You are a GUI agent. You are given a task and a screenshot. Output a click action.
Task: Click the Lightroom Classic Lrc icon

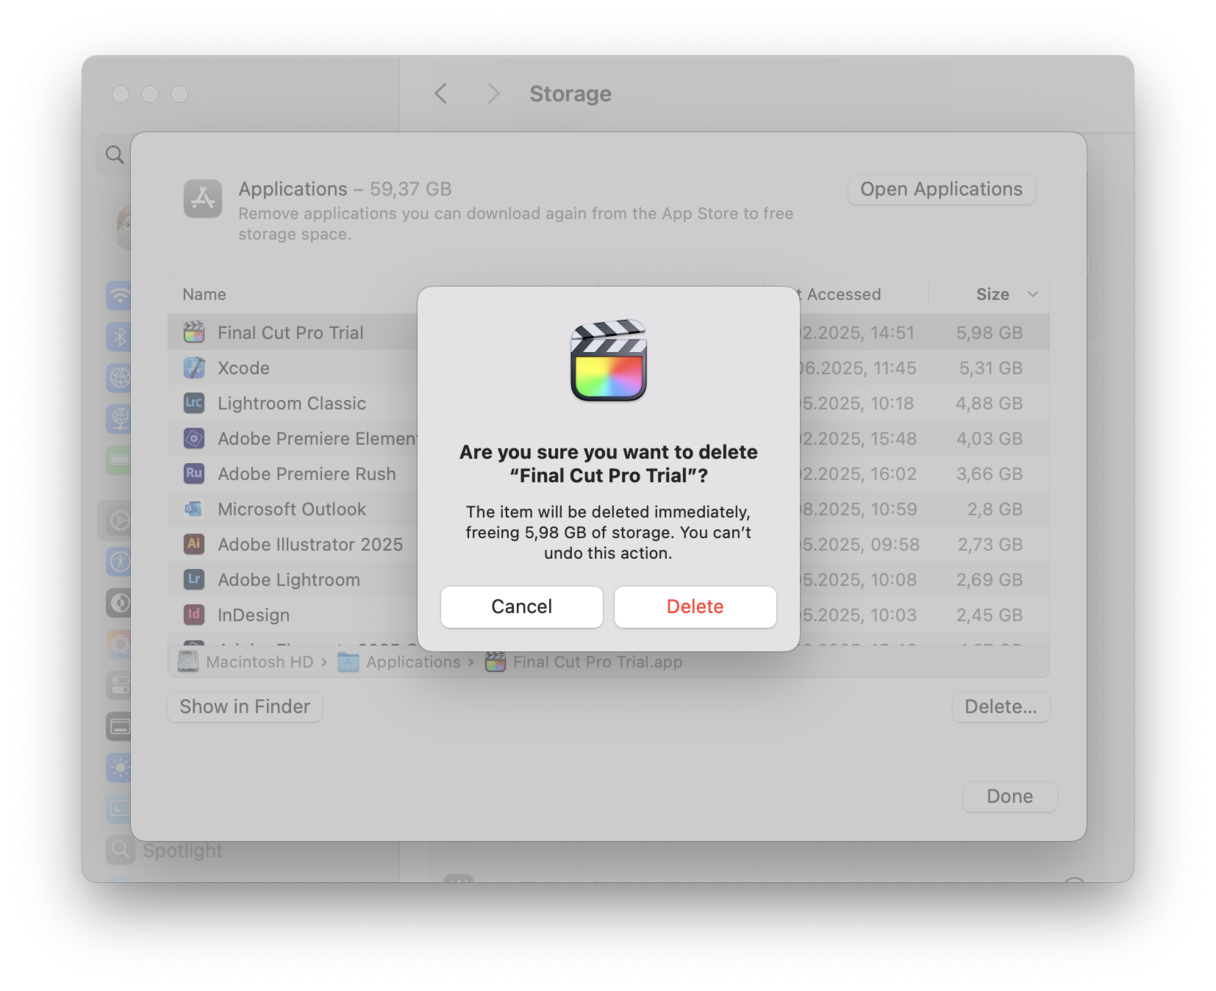pyautogui.click(x=194, y=403)
